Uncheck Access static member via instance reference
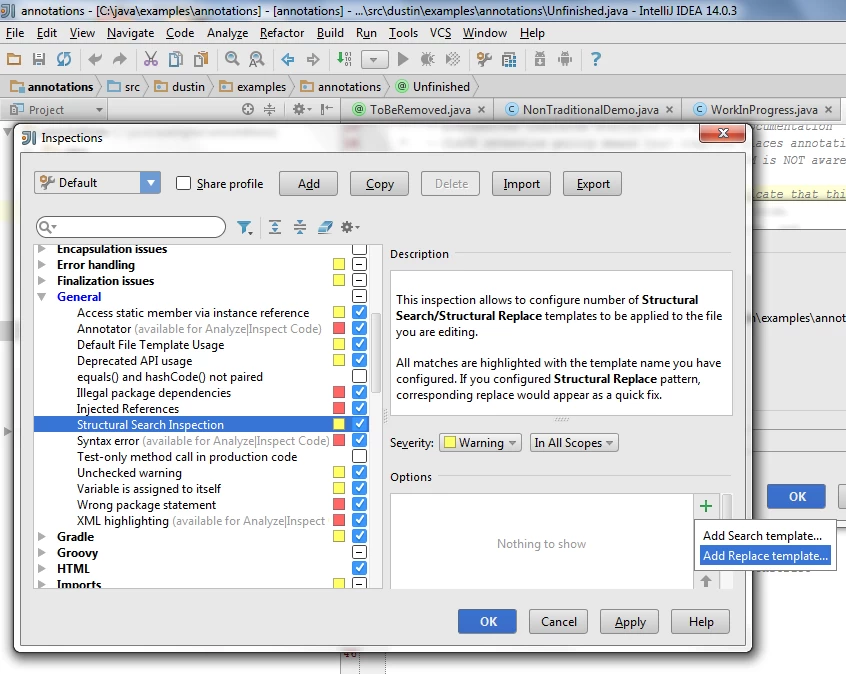 pyautogui.click(x=359, y=312)
